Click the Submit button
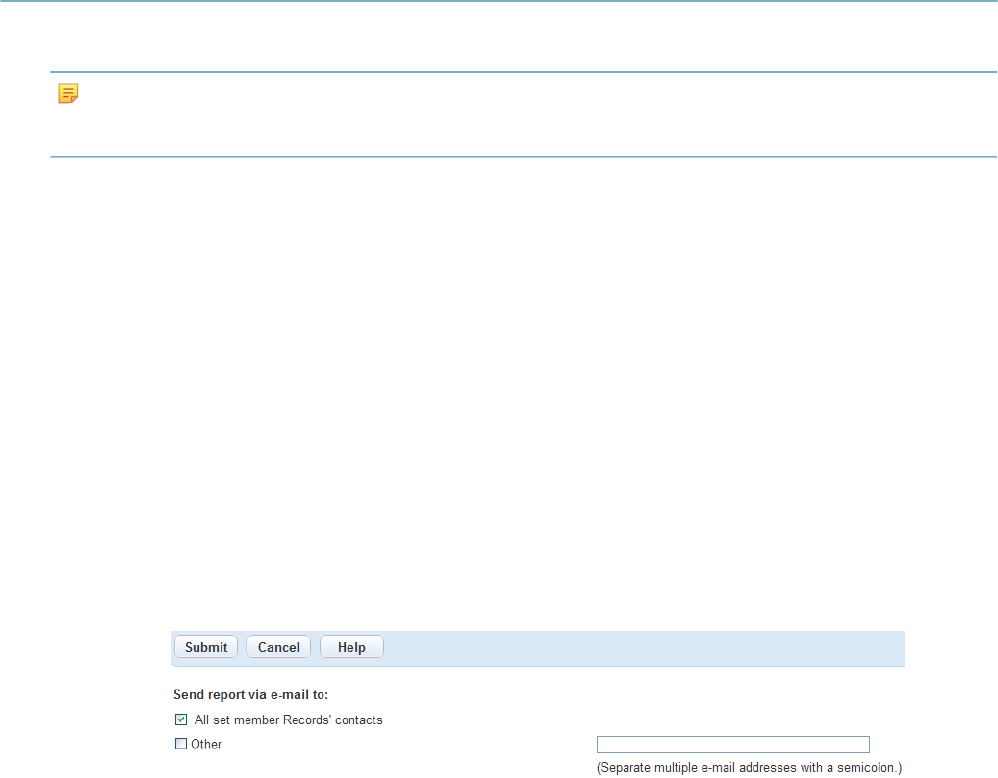Viewport: 998px width, 778px height. [206, 647]
